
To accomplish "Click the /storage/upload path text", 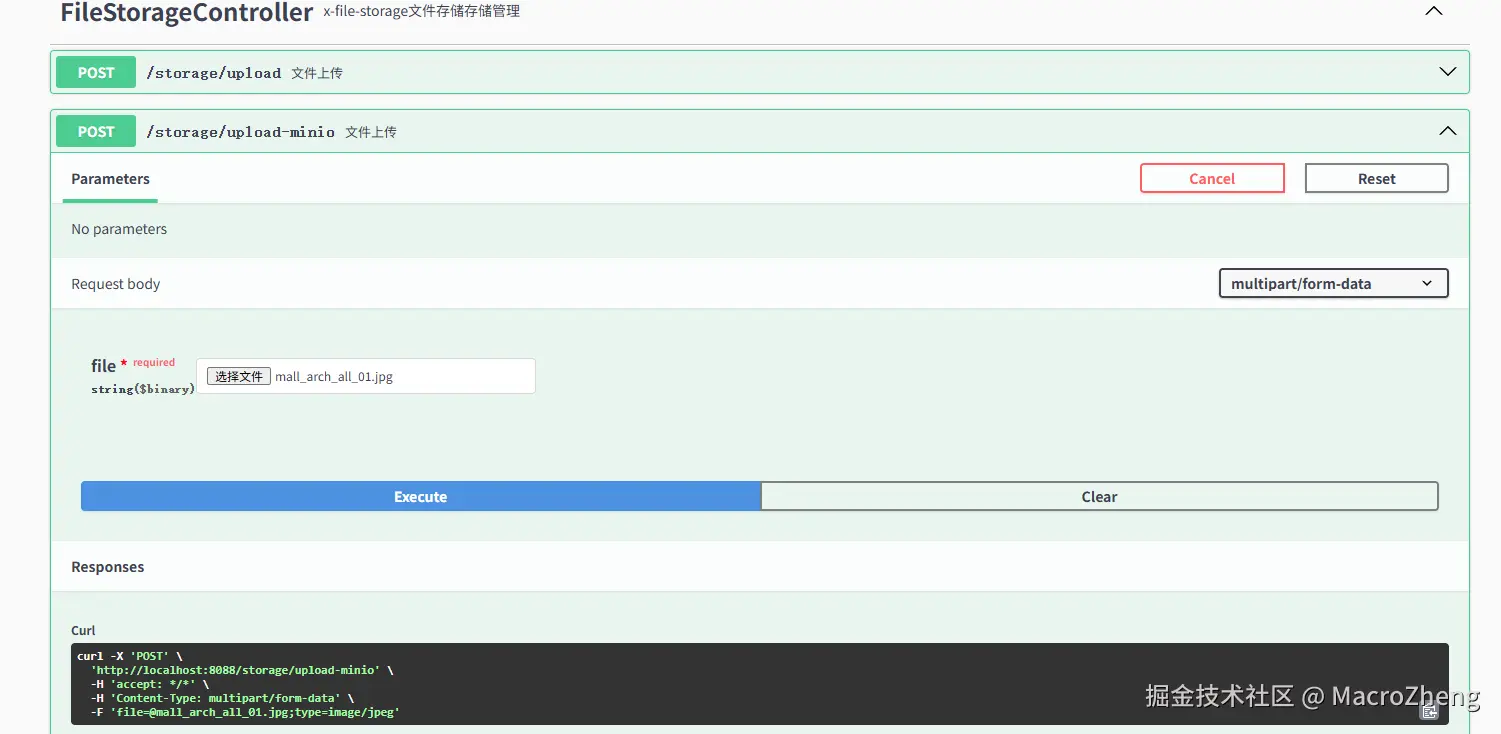I will [x=214, y=73].
